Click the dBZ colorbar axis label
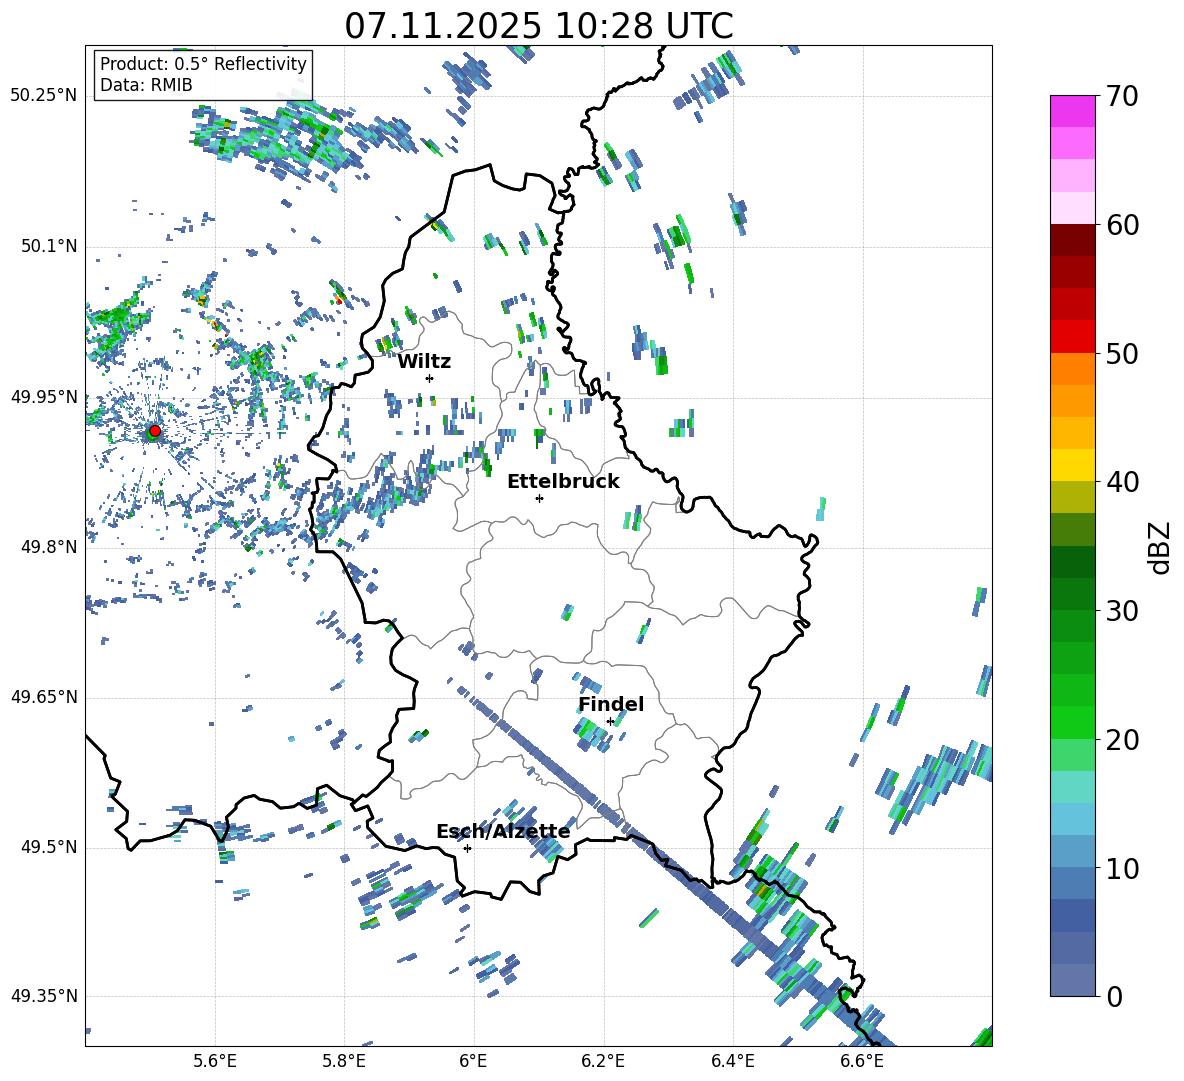 pyautogui.click(x=1161, y=547)
